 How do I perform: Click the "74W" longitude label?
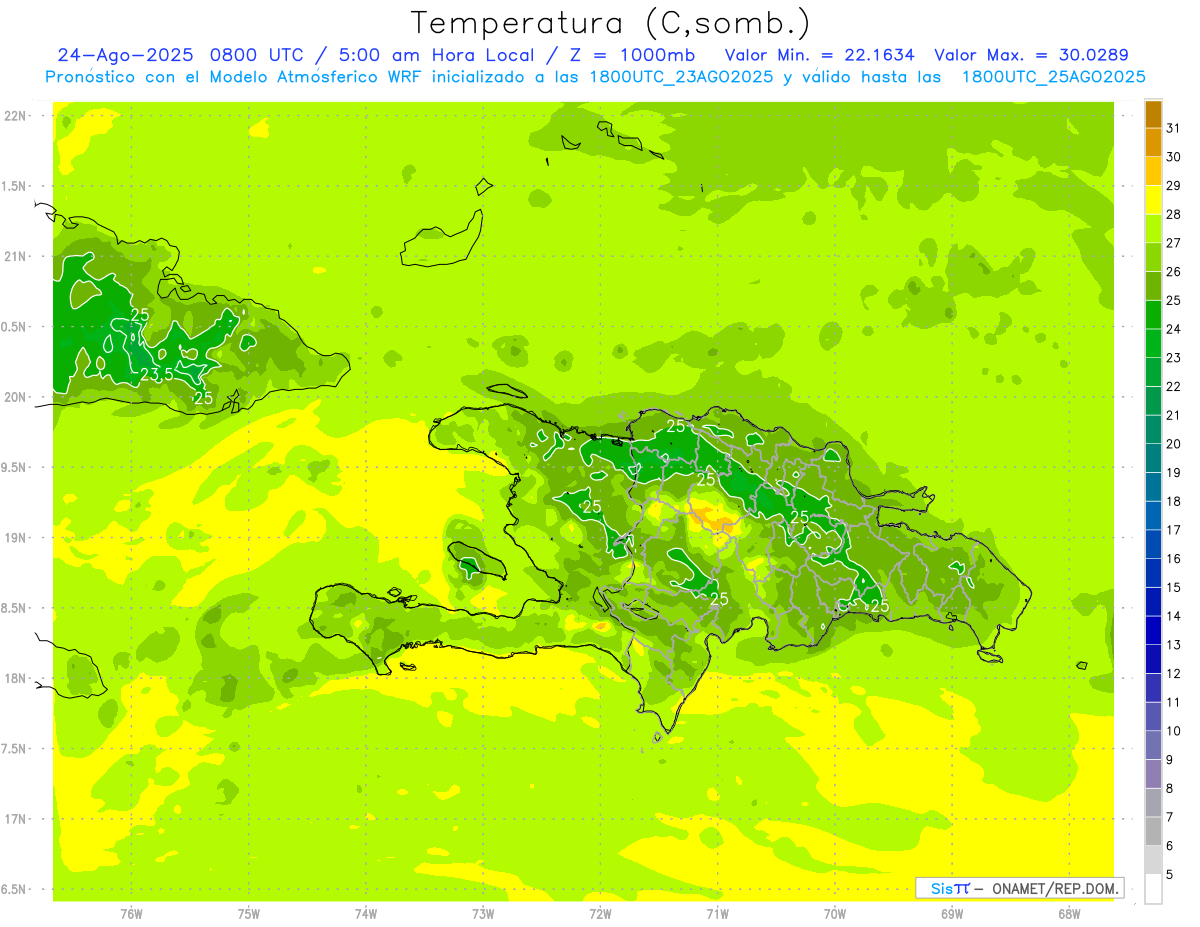coord(366,914)
